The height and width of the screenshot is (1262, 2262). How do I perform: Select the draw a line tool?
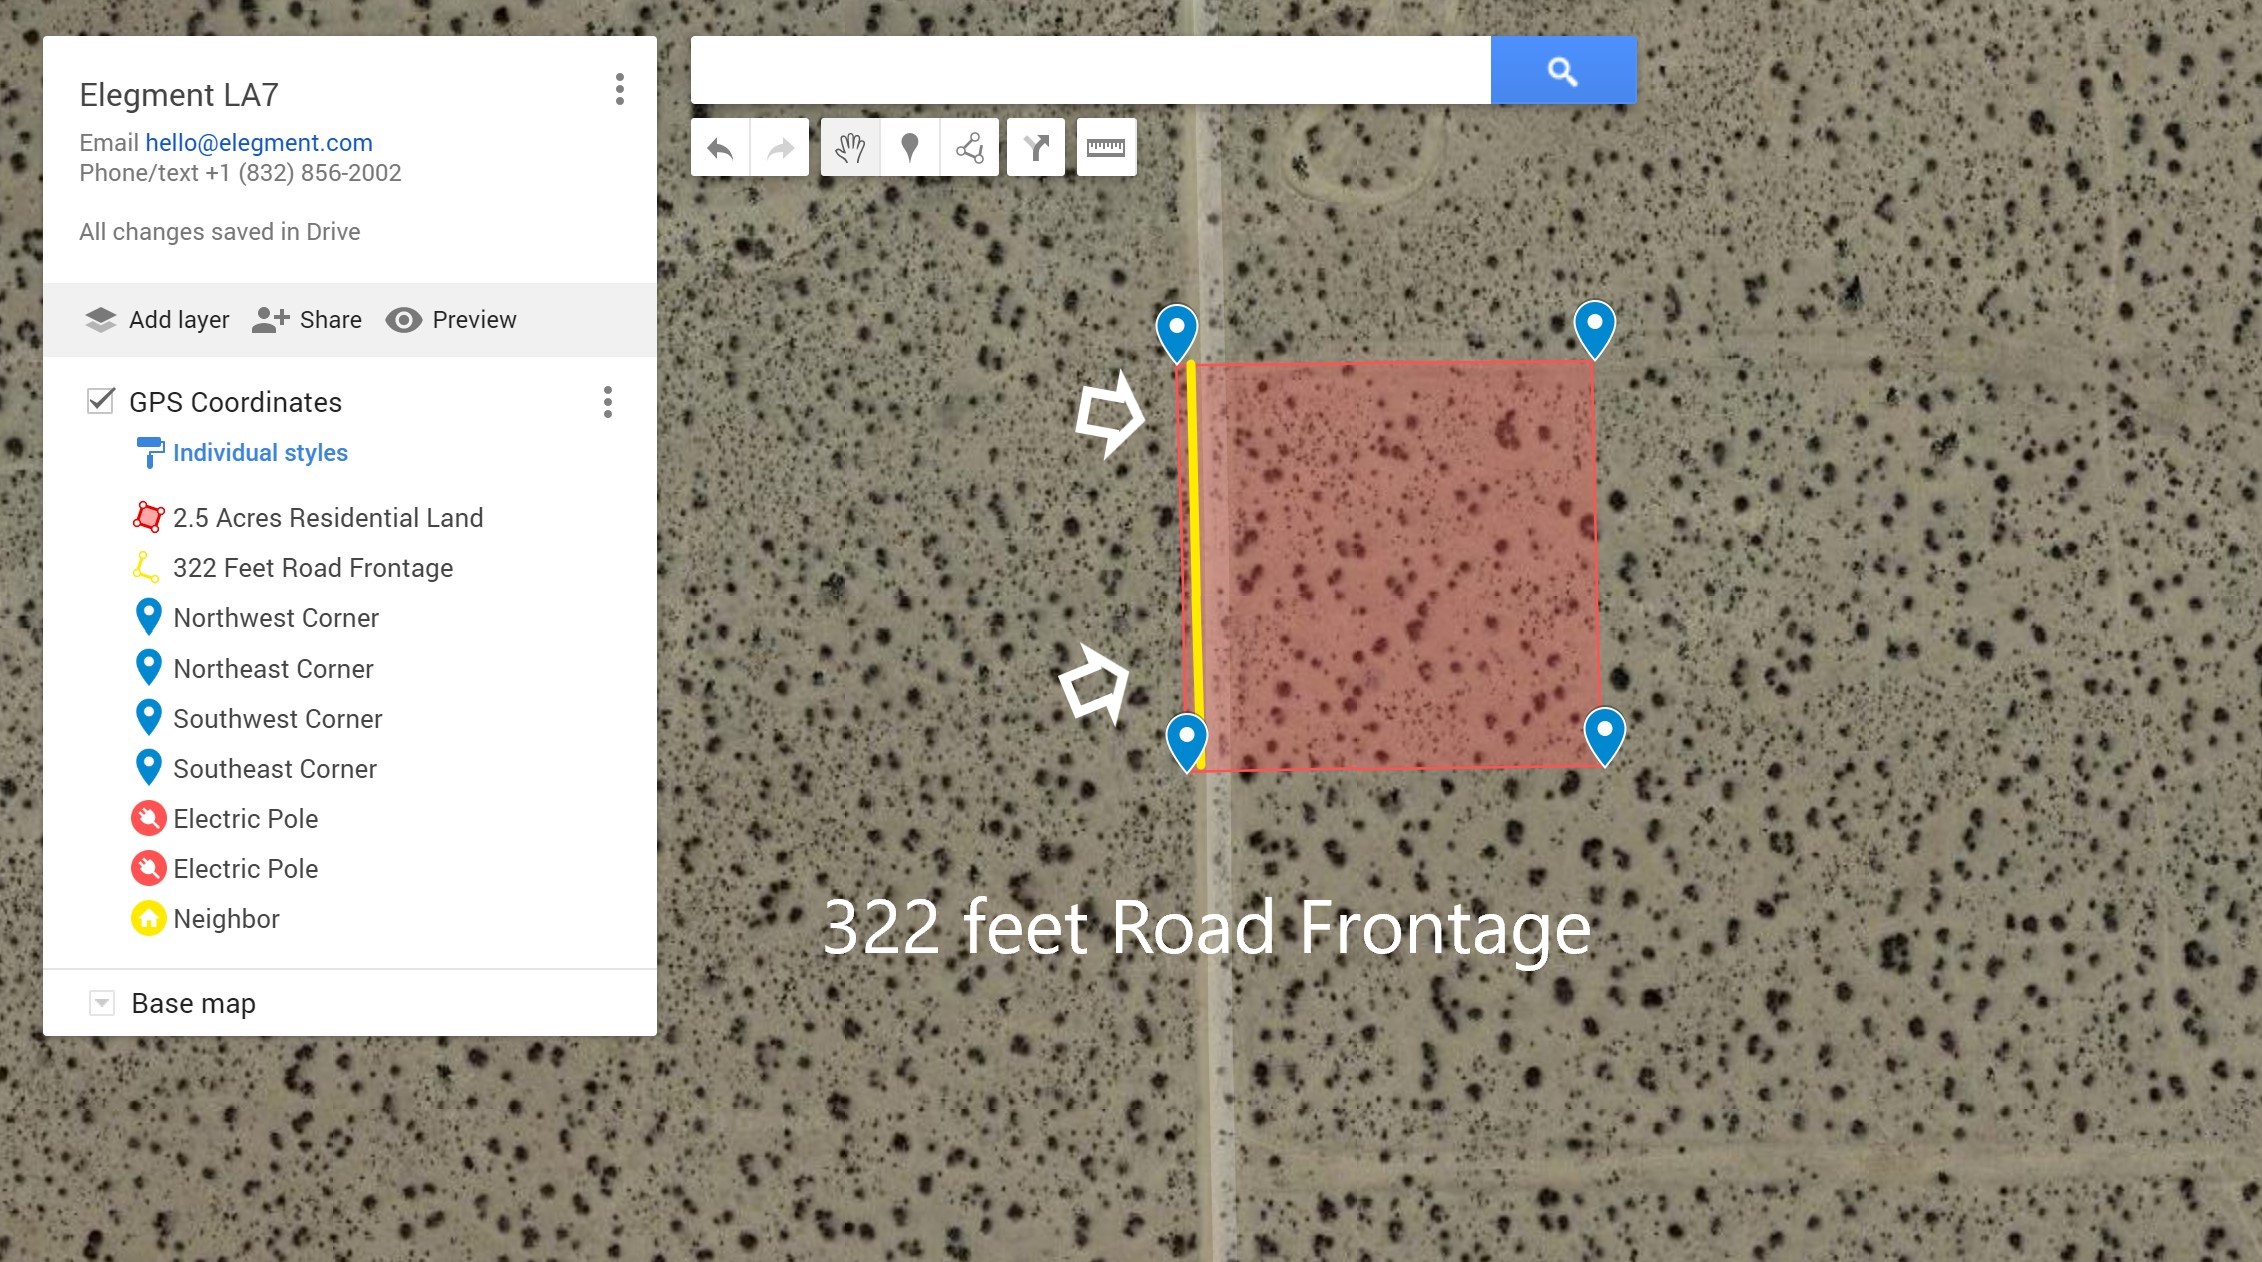(969, 149)
